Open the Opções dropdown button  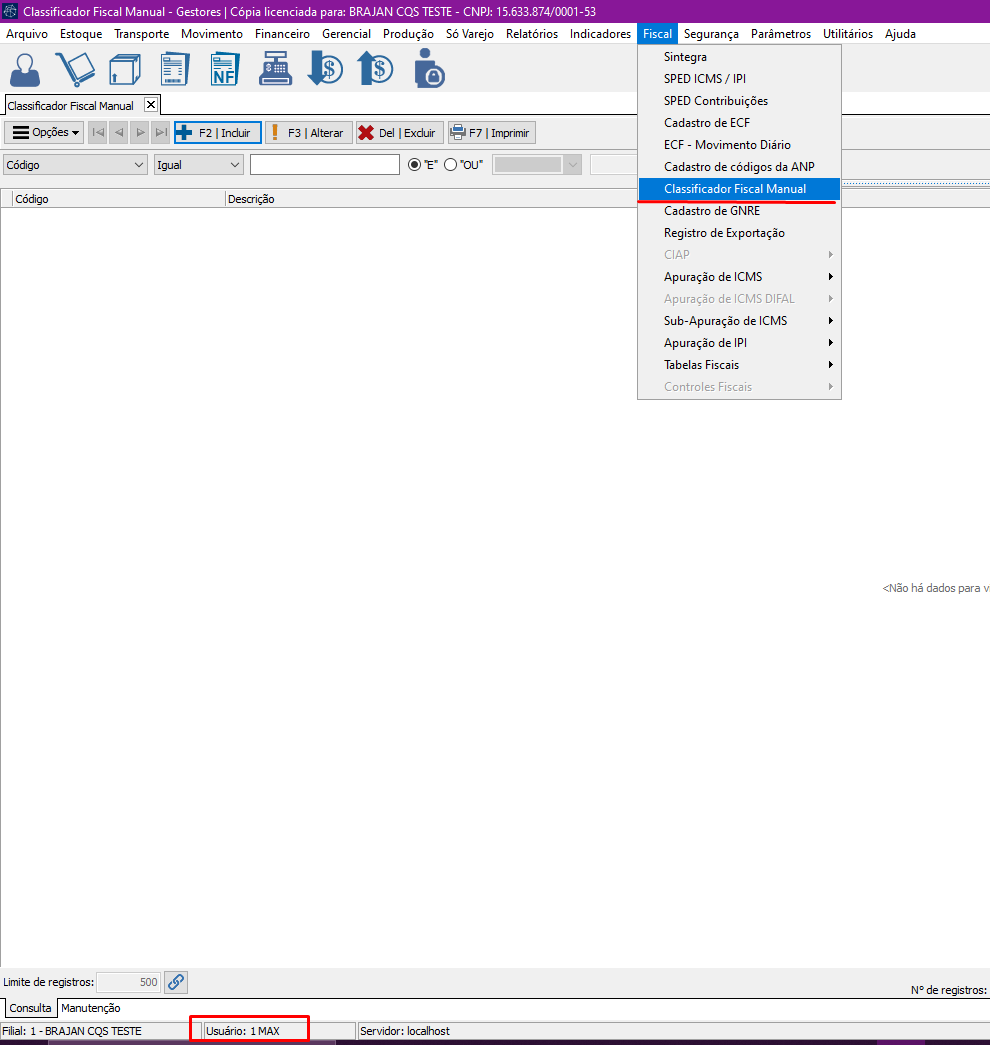tap(45, 133)
